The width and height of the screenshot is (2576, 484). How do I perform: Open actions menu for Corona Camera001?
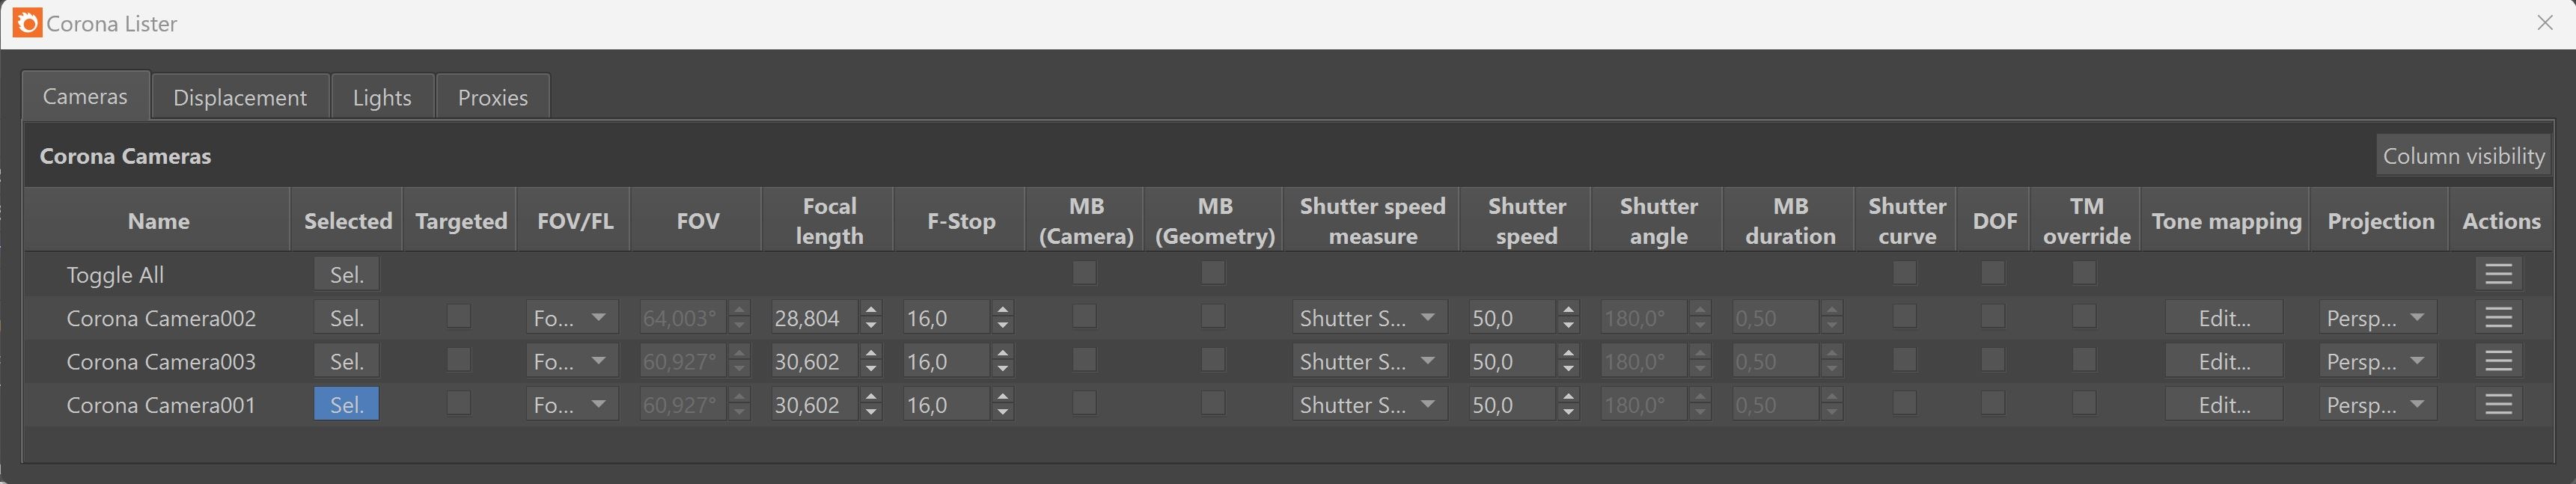[2498, 405]
